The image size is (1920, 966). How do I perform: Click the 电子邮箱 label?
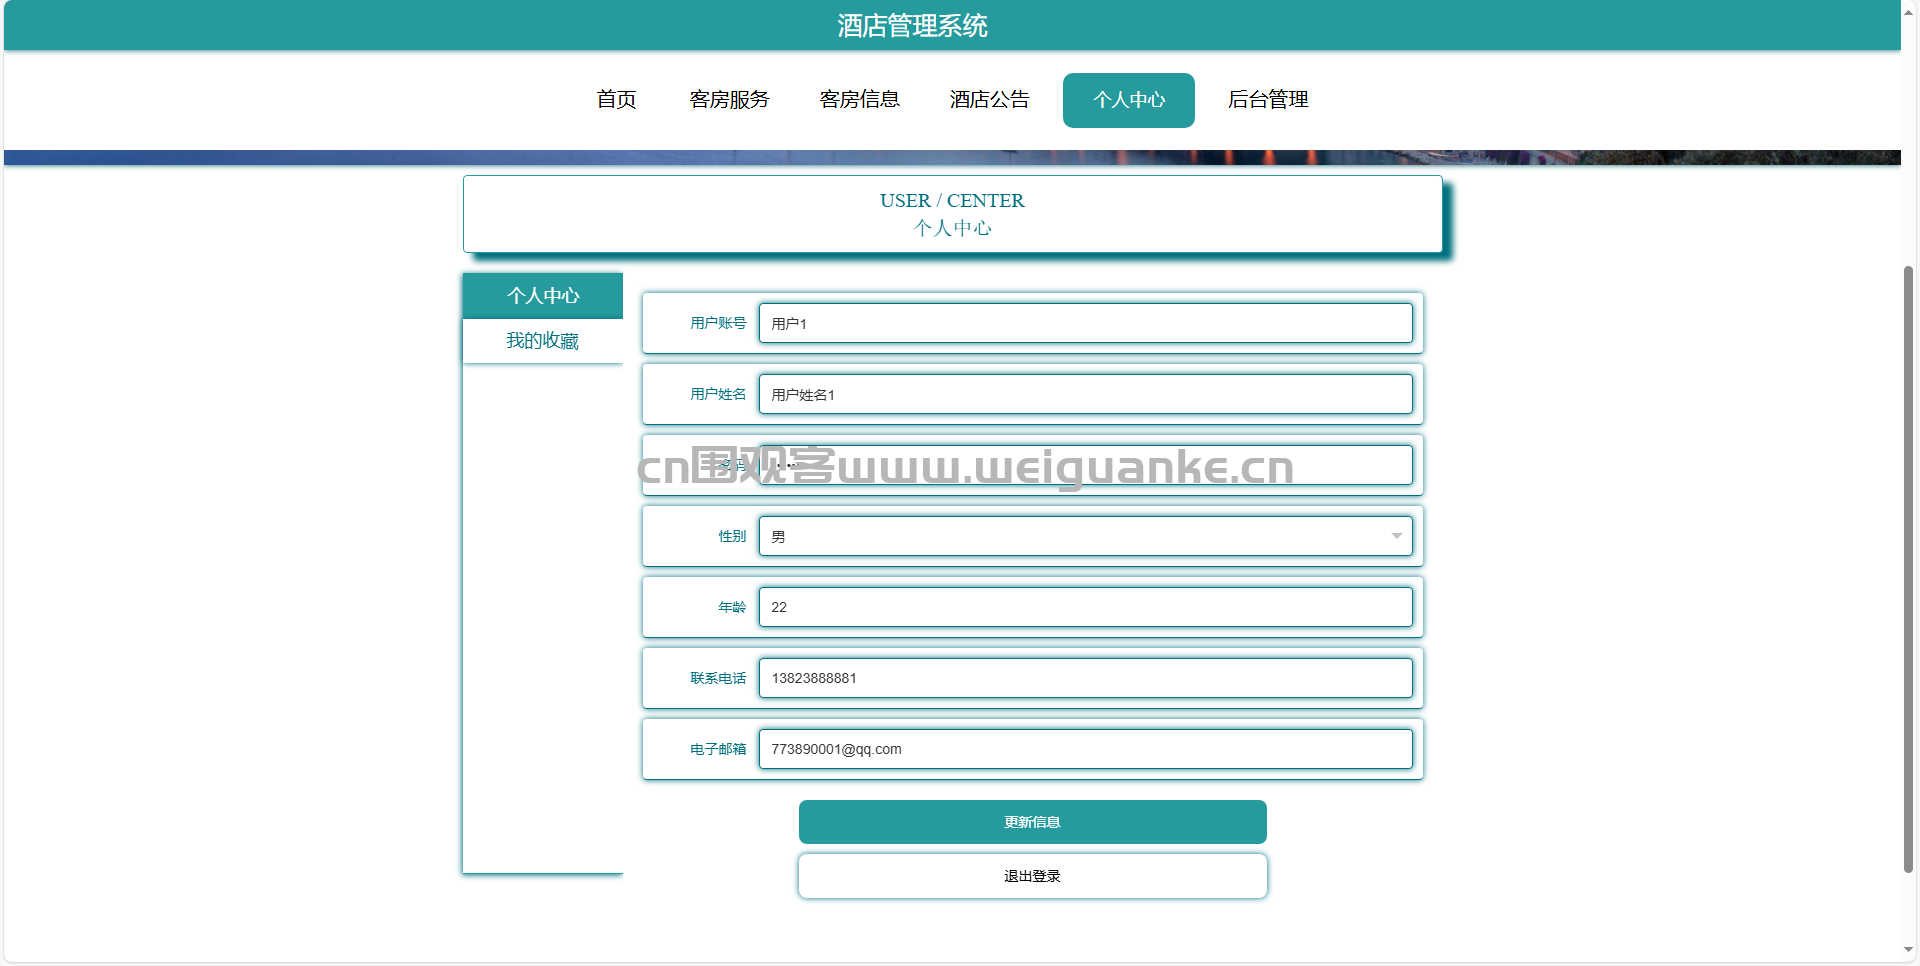click(718, 749)
